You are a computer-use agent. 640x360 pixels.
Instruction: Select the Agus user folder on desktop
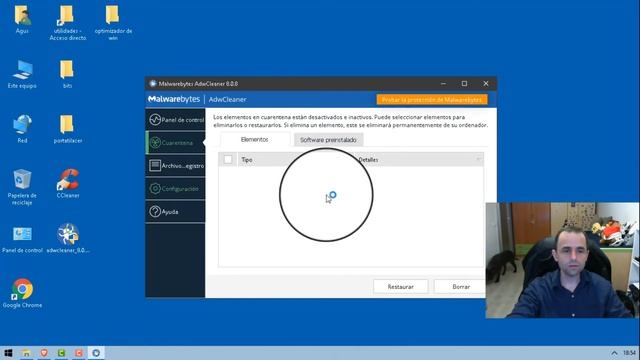tap(22, 20)
